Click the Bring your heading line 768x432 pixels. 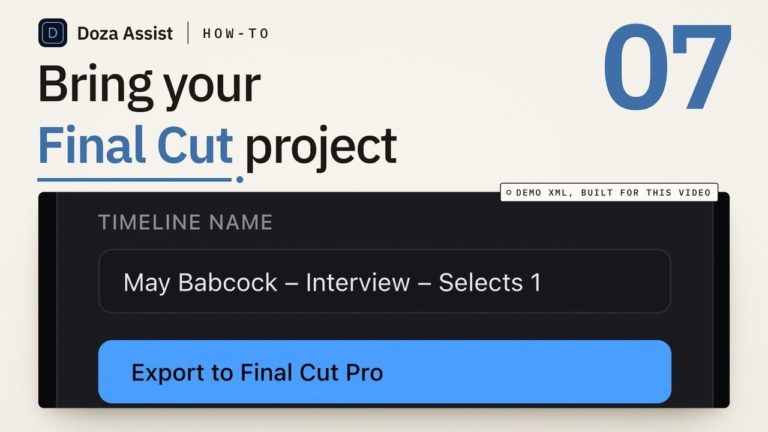(149, 85)
